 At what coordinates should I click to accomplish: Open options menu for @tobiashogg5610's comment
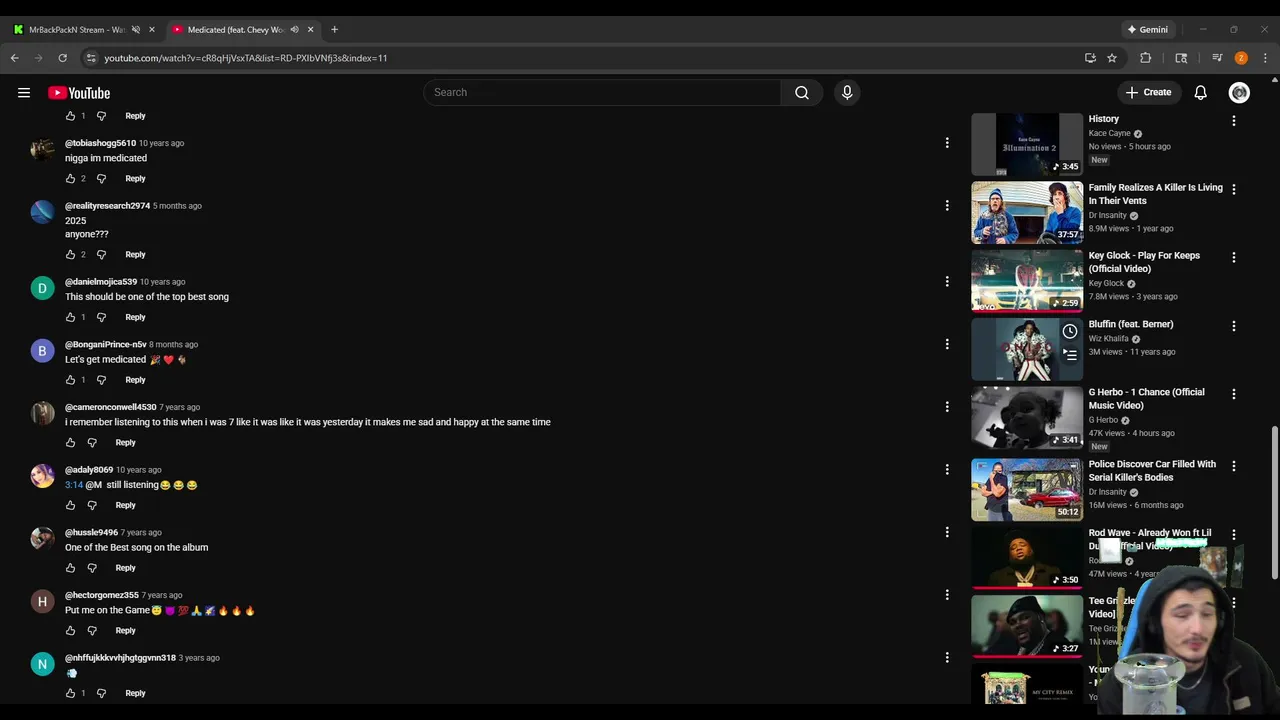tap(947, 143)
